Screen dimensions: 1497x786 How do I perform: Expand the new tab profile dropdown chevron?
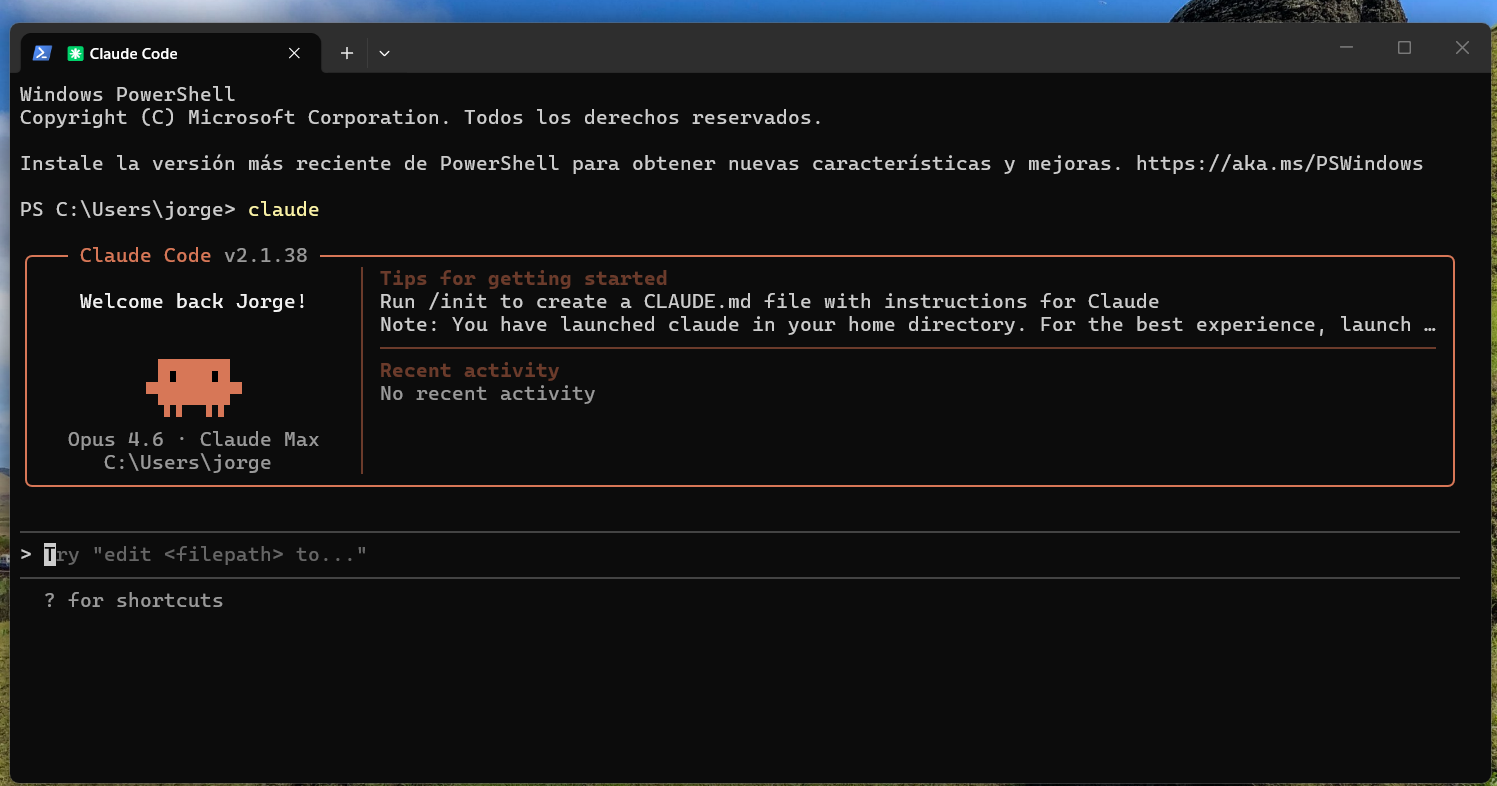pos(384,53)
